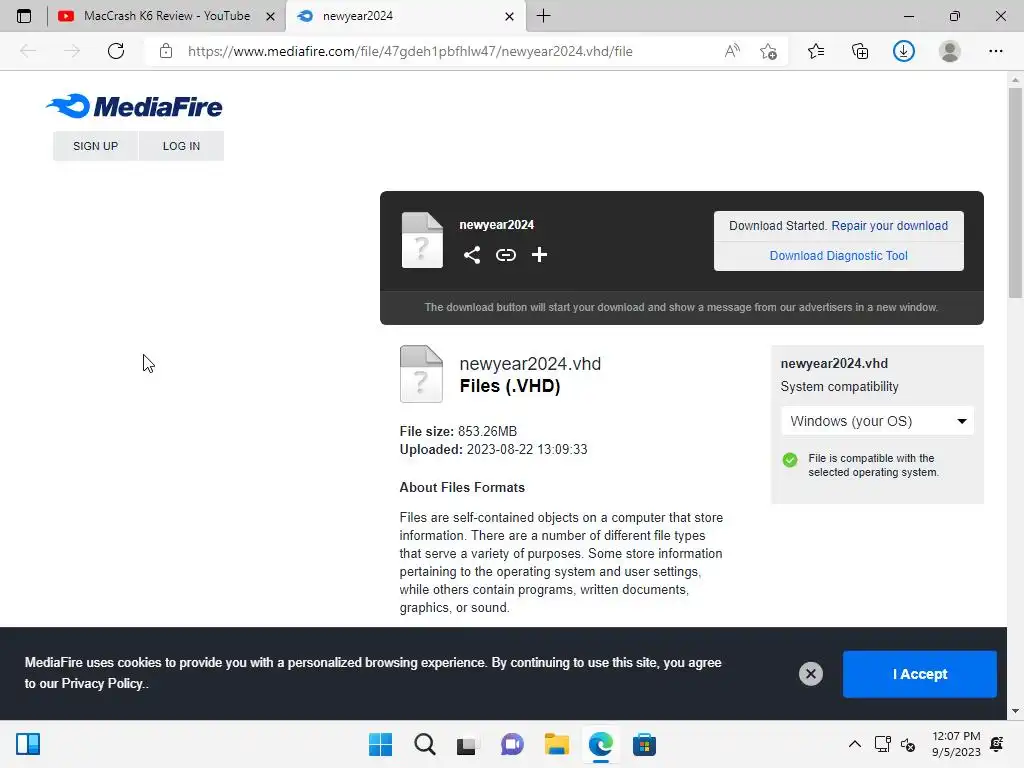Open Microsoft Store from taskbar
This screenshot has height=768, width=1024.
644,744
